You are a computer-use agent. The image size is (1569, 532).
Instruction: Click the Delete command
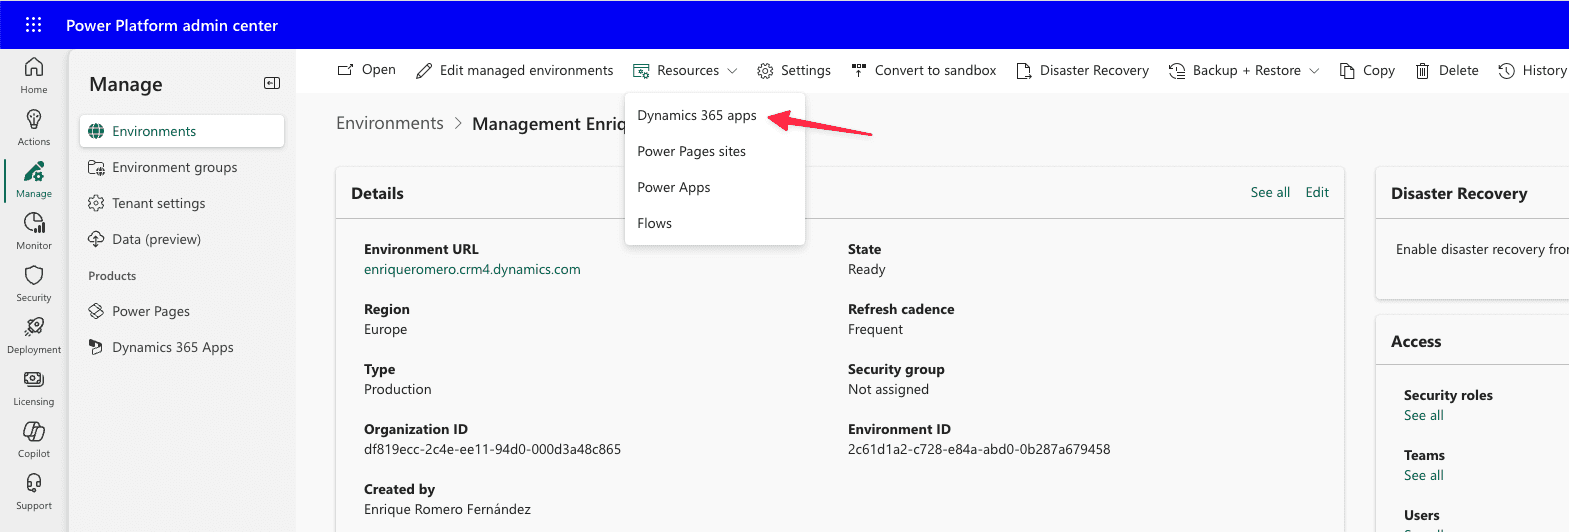(x=1447, y=70)
